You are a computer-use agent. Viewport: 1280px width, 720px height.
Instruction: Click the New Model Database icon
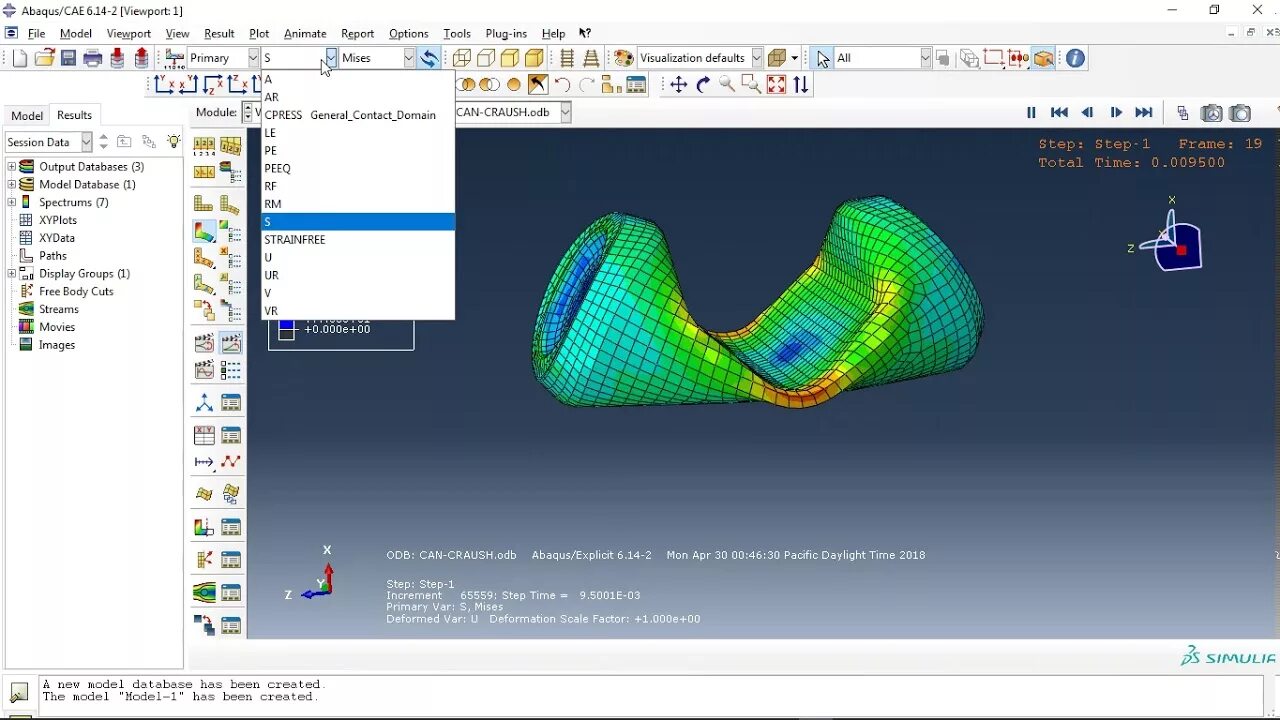(20, 58)
